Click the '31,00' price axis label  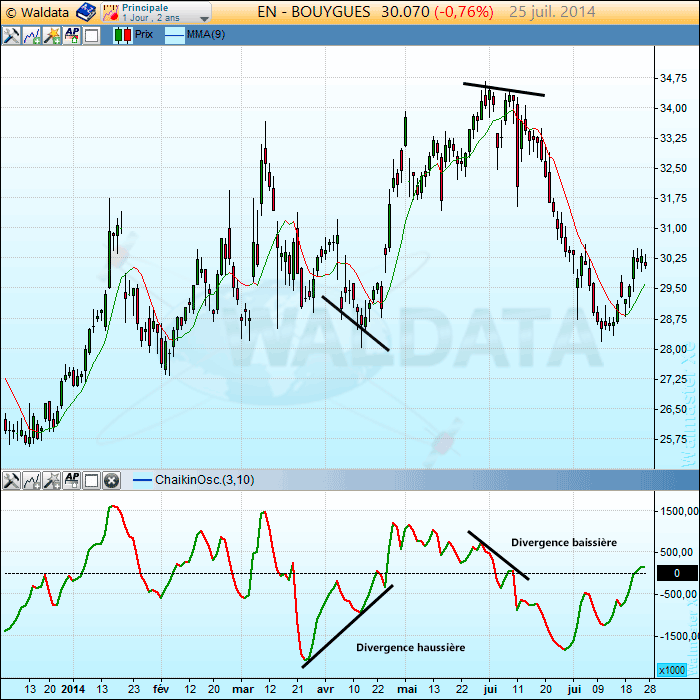tap(673, 228)
